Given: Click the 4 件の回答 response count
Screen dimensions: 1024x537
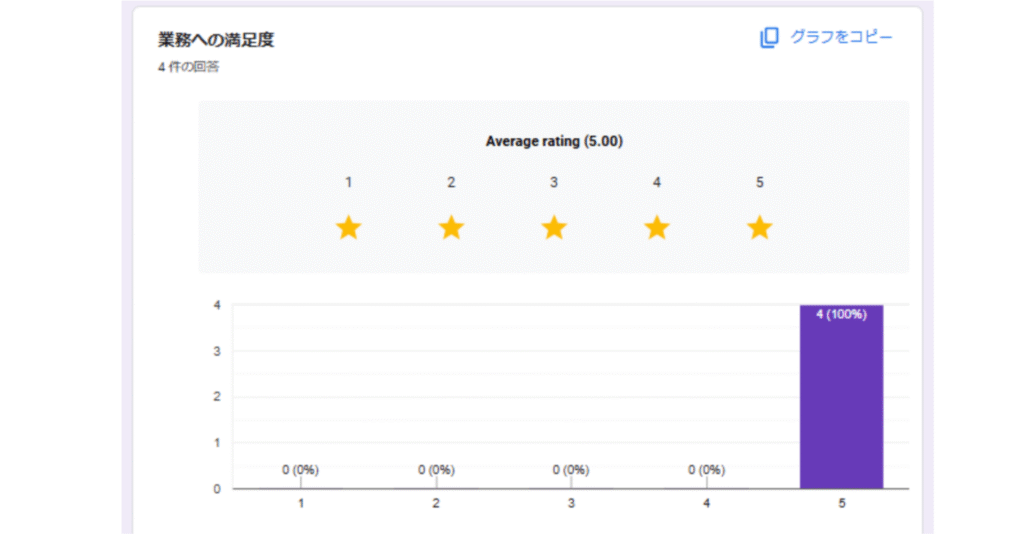Looking at the screenshot, I should pyautogui.click(x=188, y=68).
